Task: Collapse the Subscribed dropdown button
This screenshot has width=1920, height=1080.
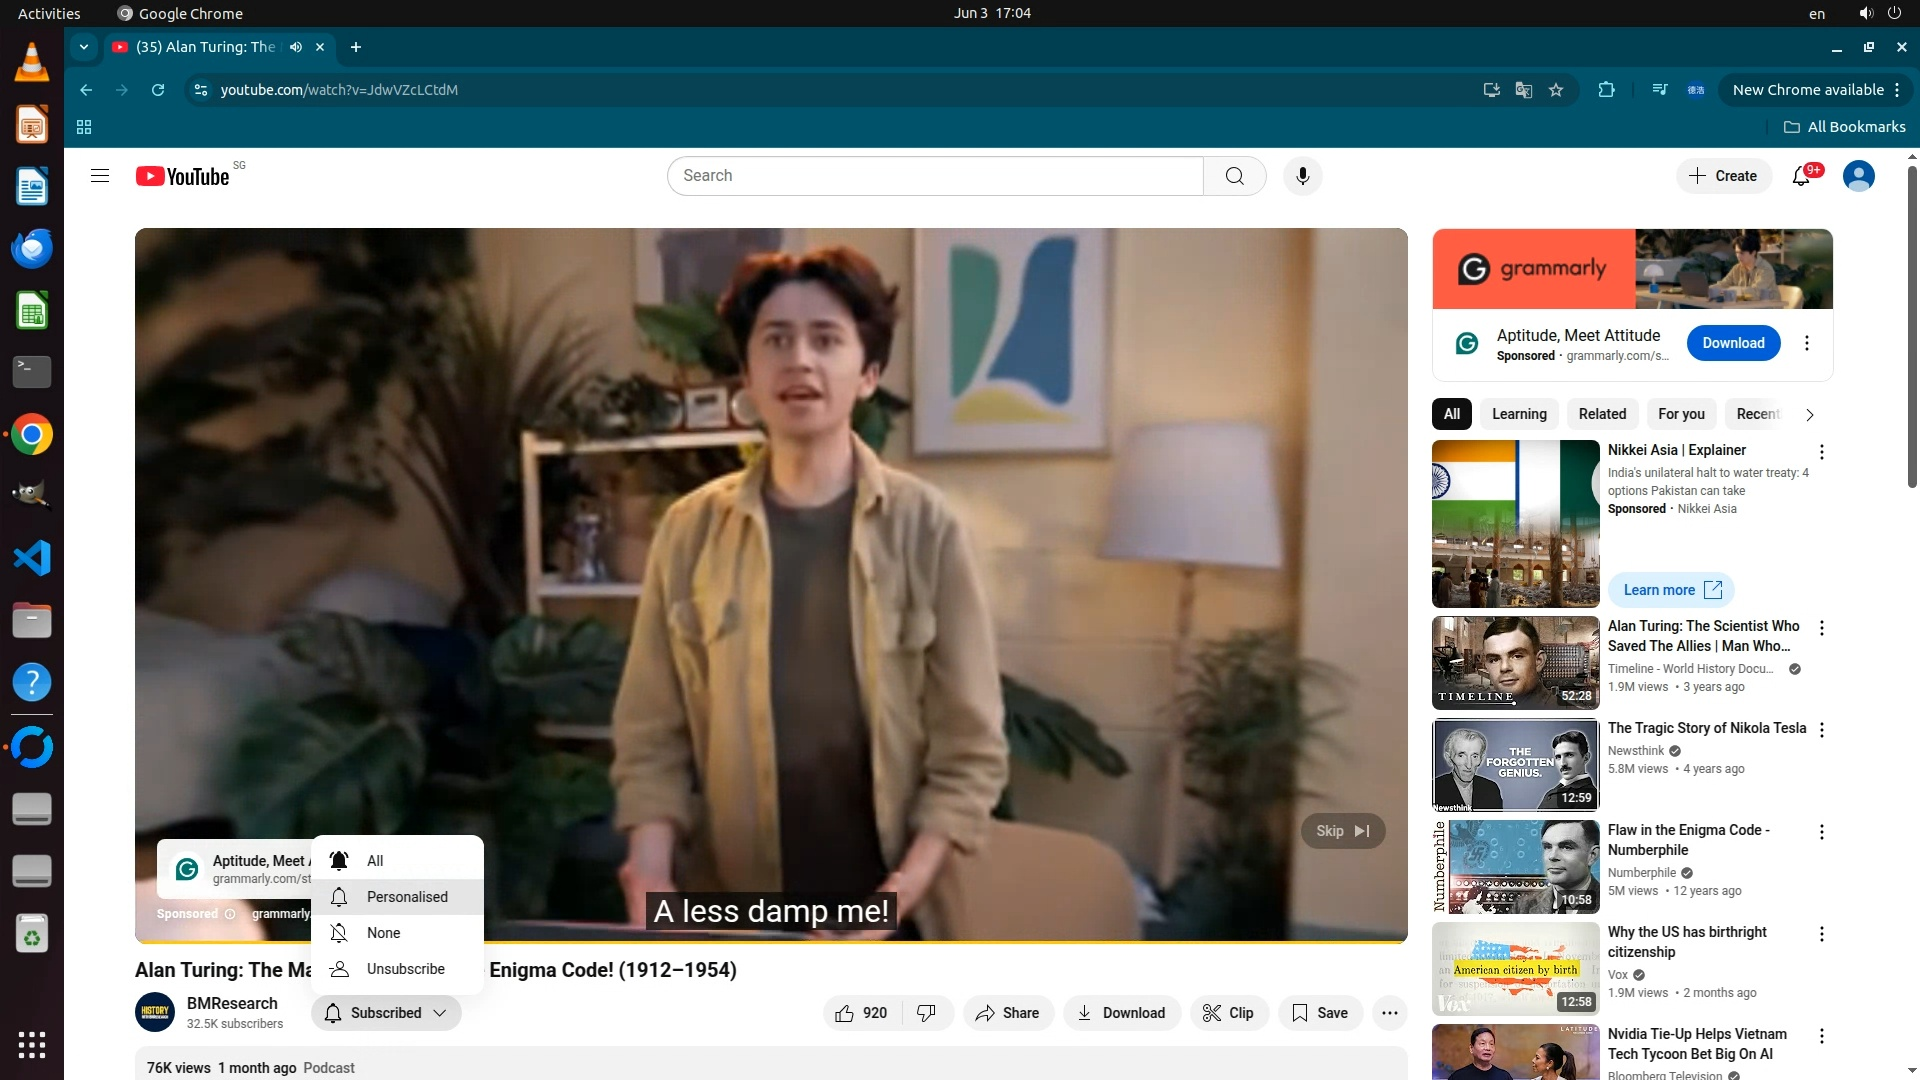Action: 386,1013
